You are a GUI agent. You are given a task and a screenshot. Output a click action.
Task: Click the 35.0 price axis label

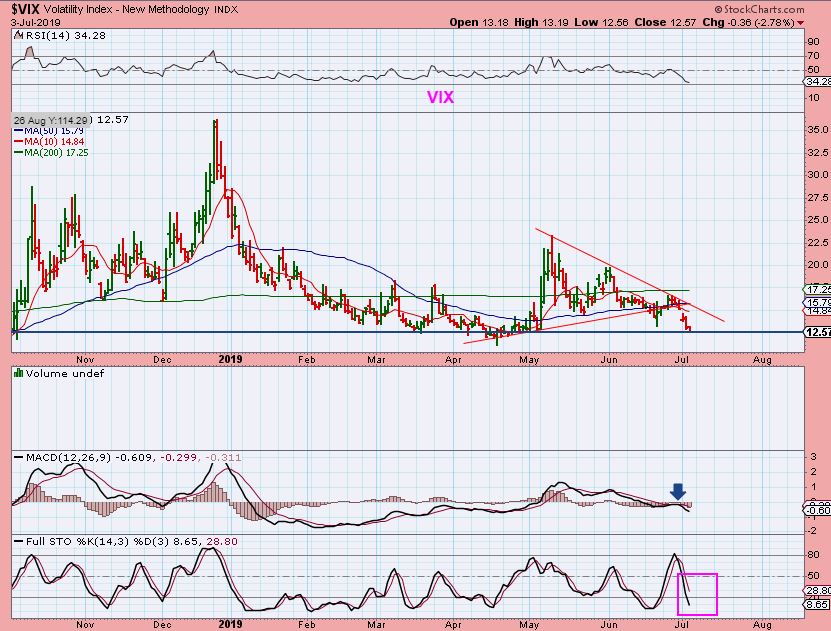pos(818,130)
